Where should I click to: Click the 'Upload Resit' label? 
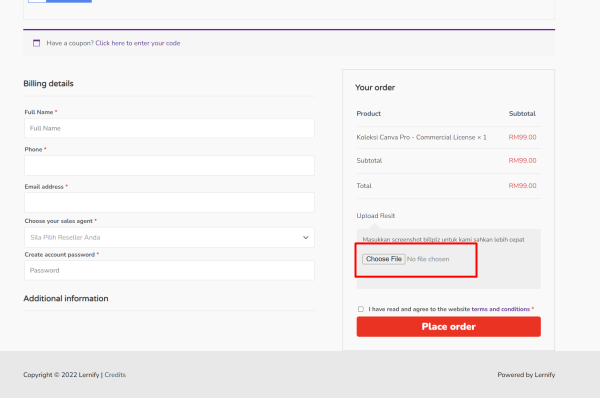(x=375, y=215)
